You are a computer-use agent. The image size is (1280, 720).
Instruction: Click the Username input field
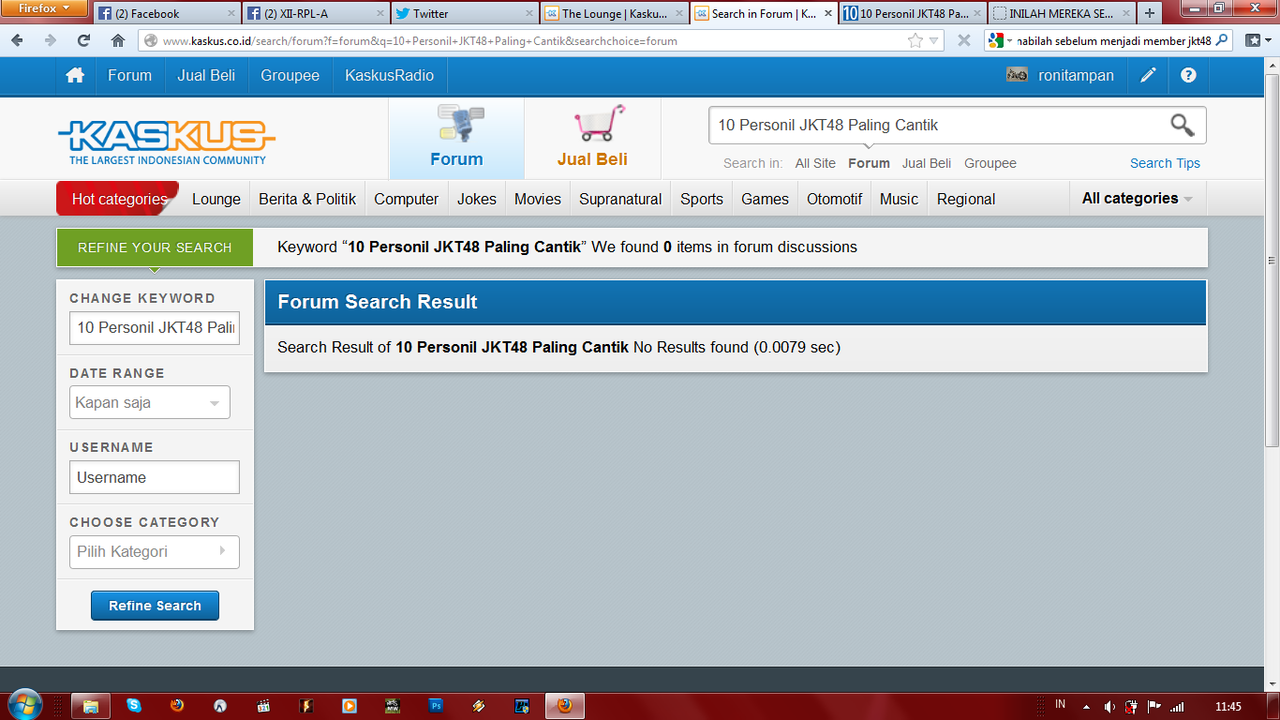tap(154, 477)
